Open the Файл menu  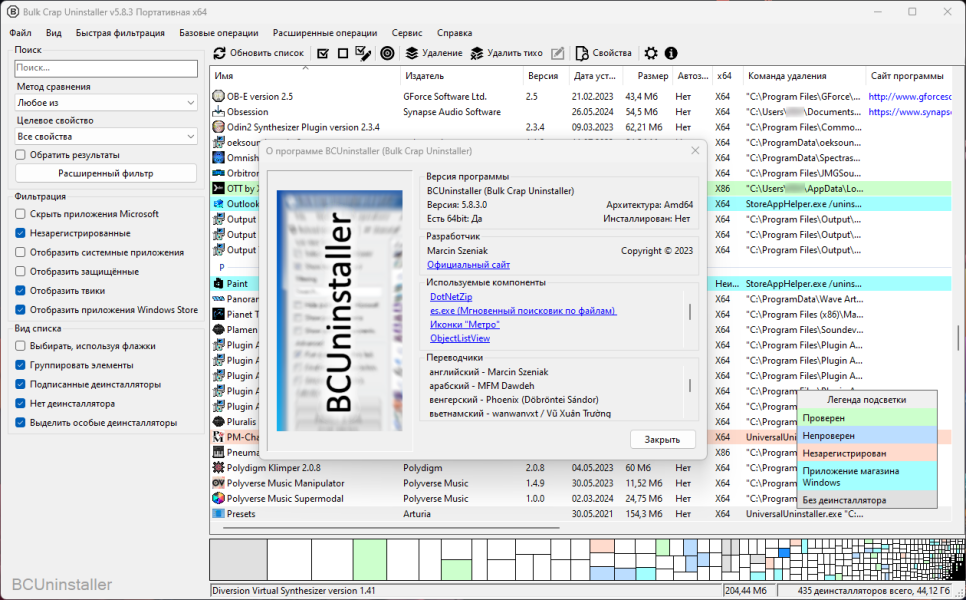[x=20, y=33]
